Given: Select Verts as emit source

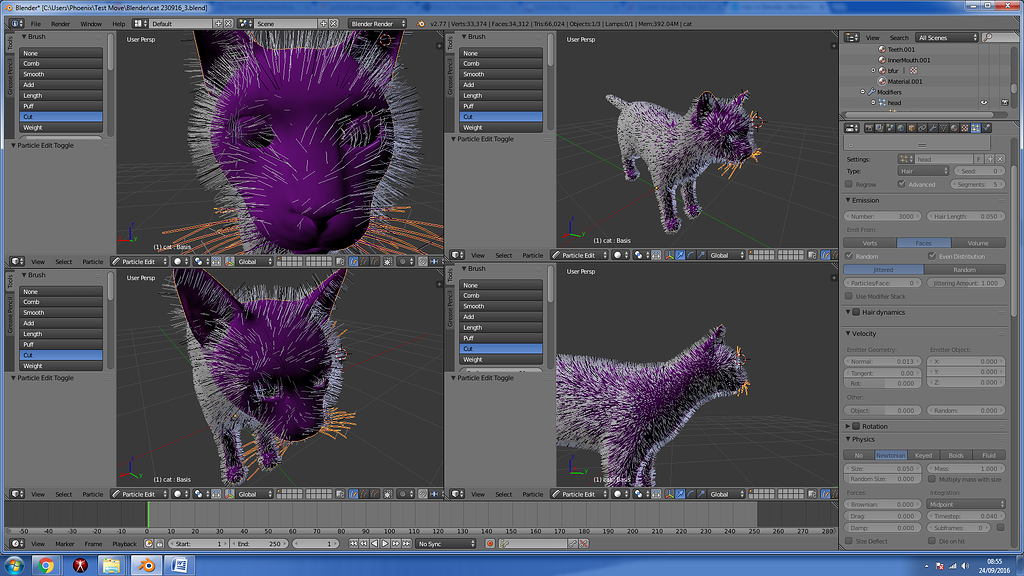Looking at the screenshot, I should 870,242.
